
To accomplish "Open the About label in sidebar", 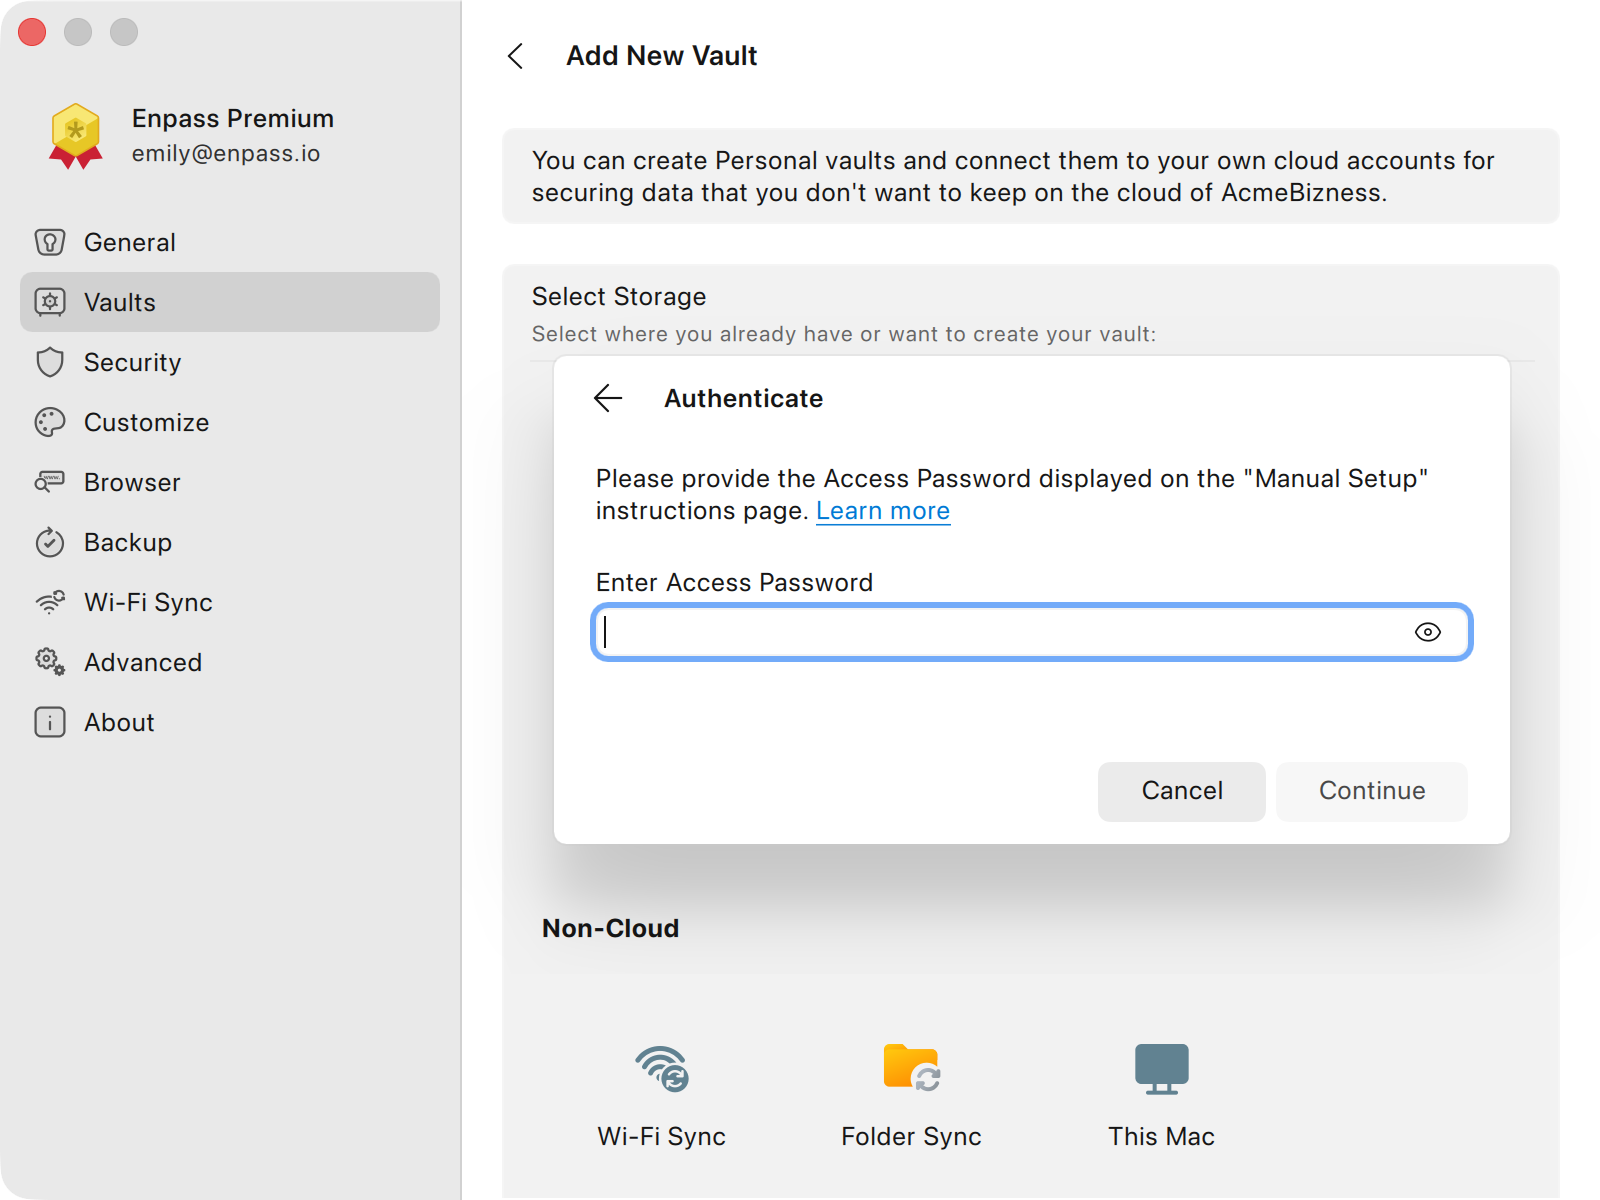I will (119, 722).
